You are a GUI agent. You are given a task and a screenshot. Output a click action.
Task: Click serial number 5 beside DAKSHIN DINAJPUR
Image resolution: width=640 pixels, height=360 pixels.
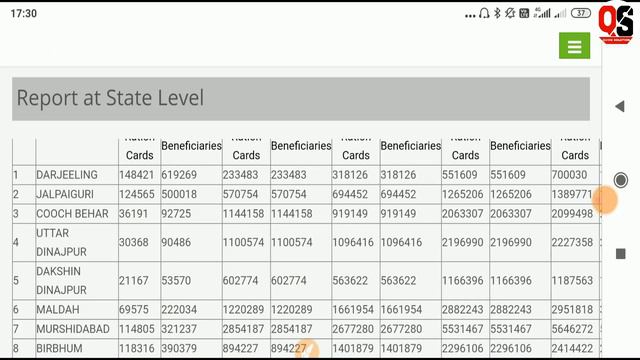point(16,281)
